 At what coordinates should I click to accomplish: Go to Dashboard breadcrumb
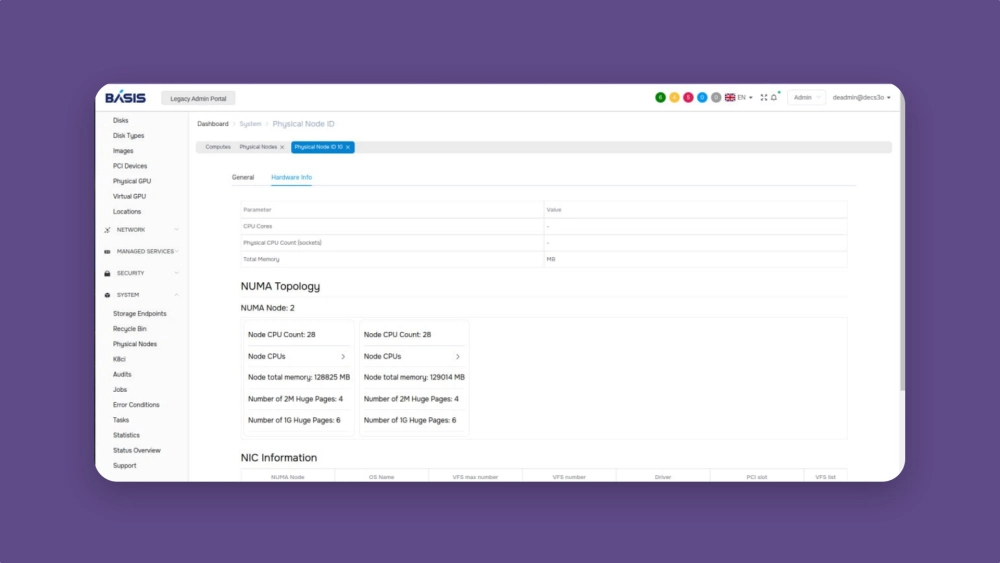[212, 124]
